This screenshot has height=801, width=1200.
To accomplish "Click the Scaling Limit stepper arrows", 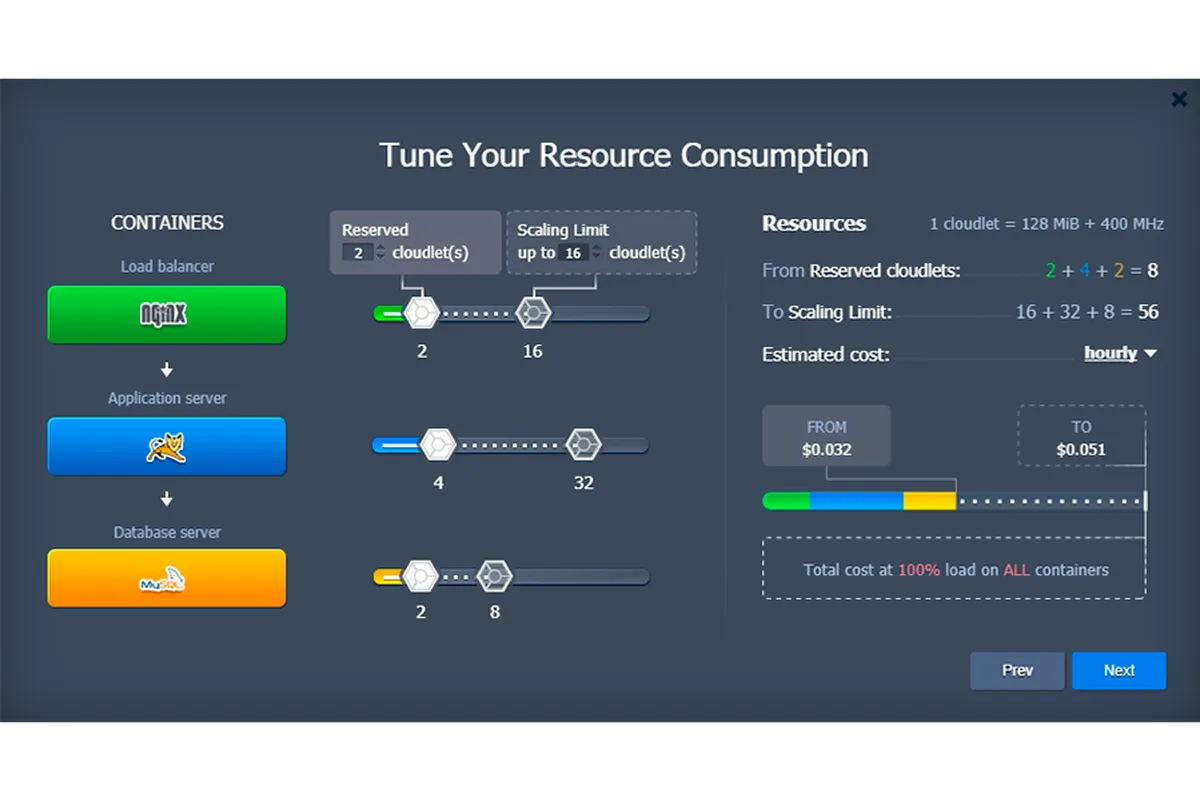I will (596, 253).
